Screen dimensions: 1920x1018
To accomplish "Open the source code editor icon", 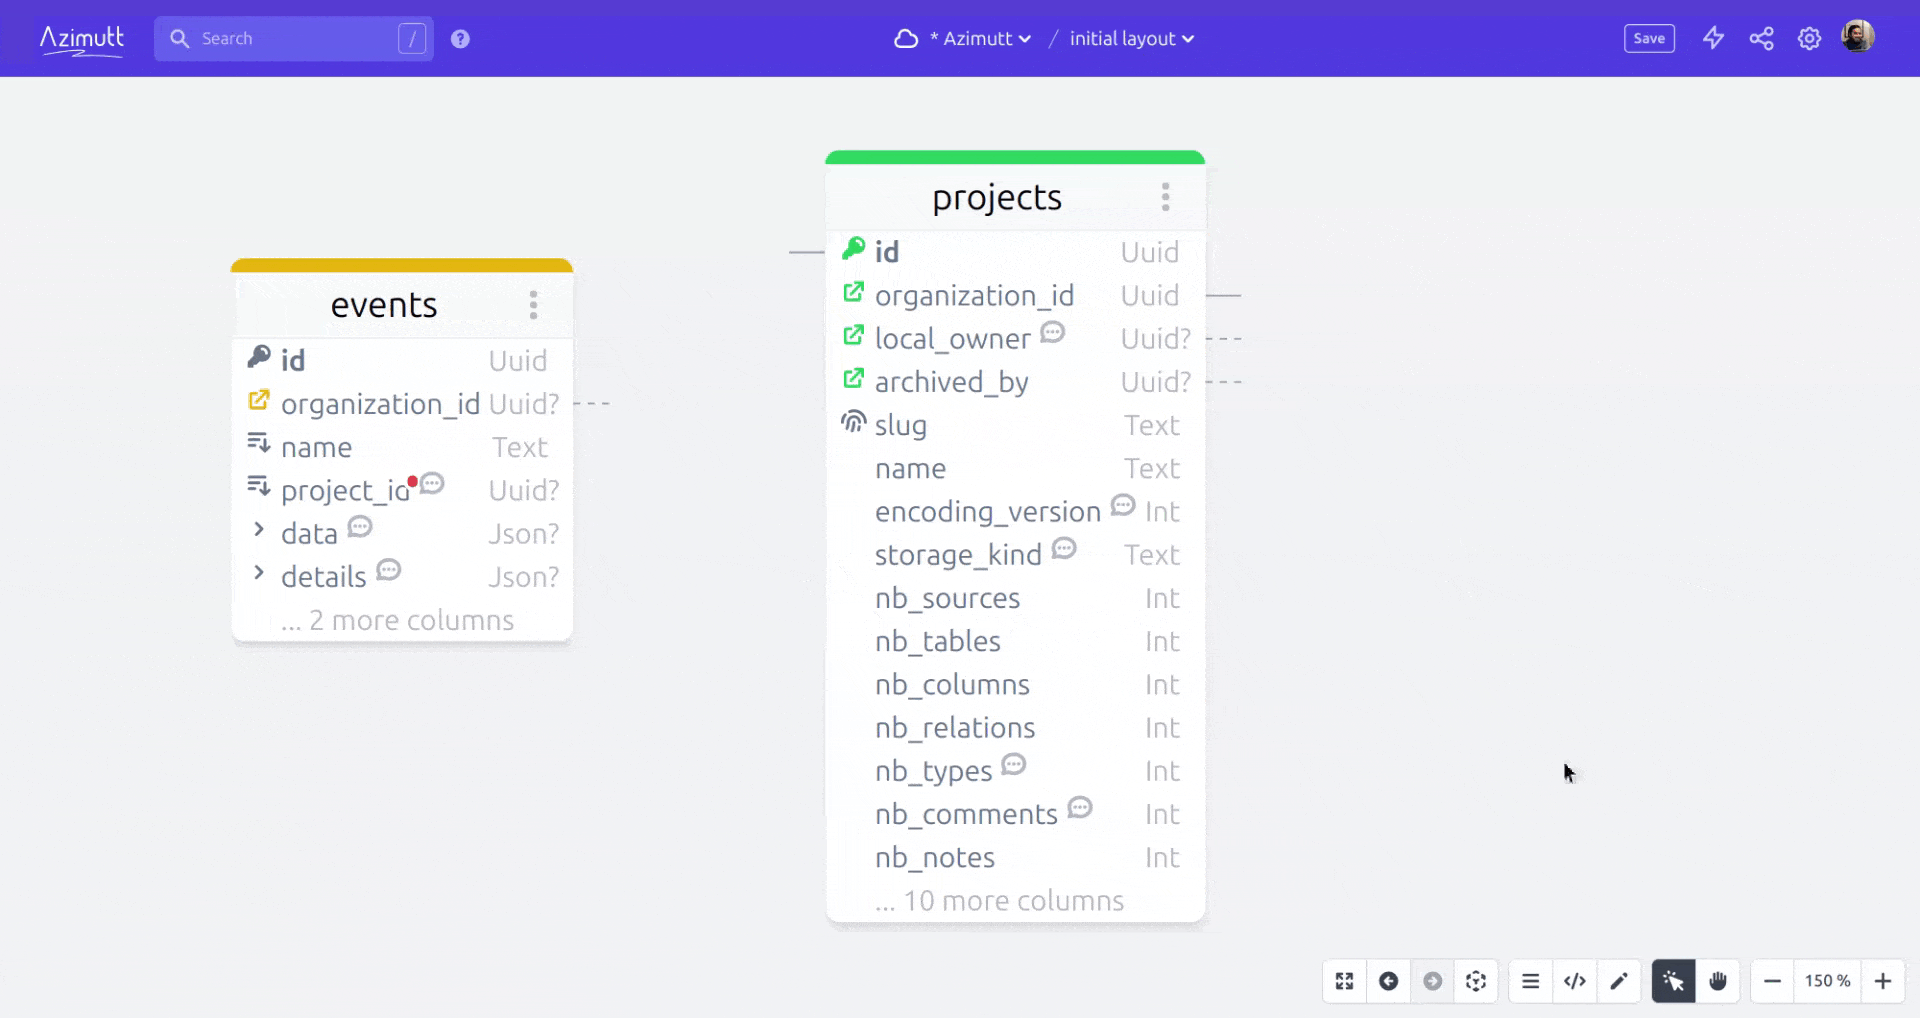I will pyautogui.click(x=1575, y=981).
